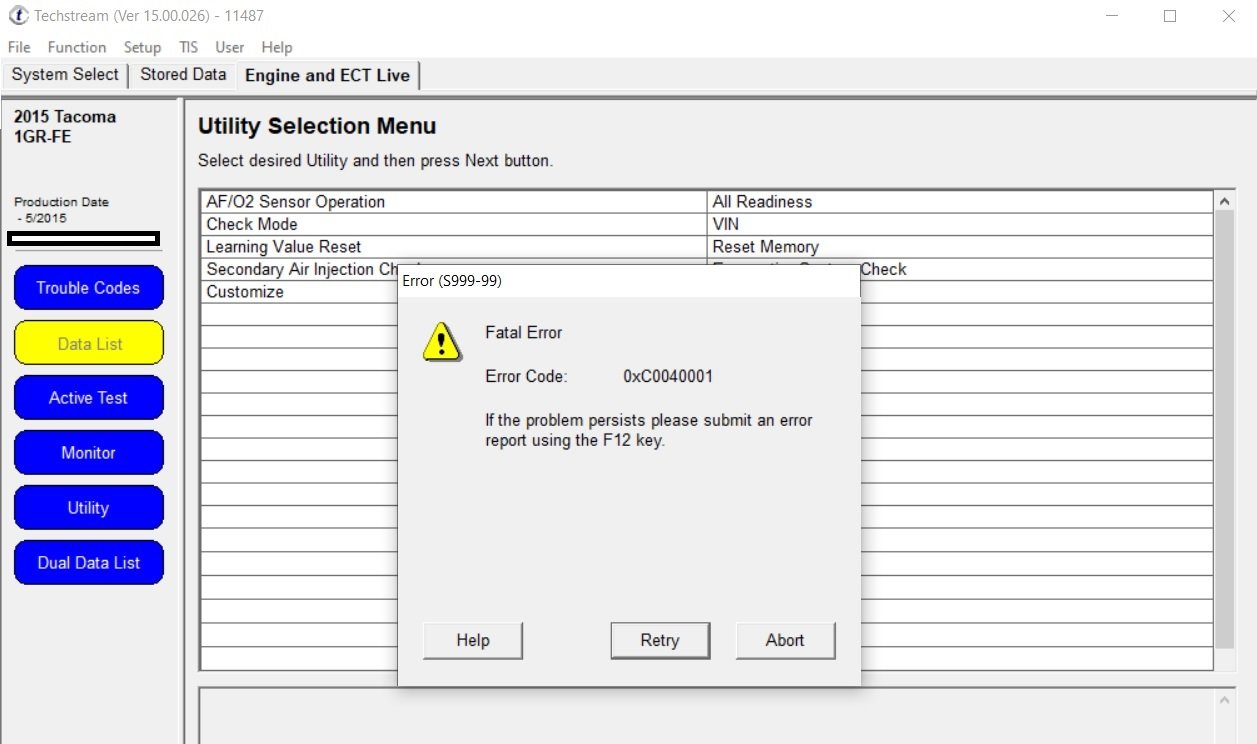
Task: Select the Engine and ECT Live tab
Action: coord(327,76)
